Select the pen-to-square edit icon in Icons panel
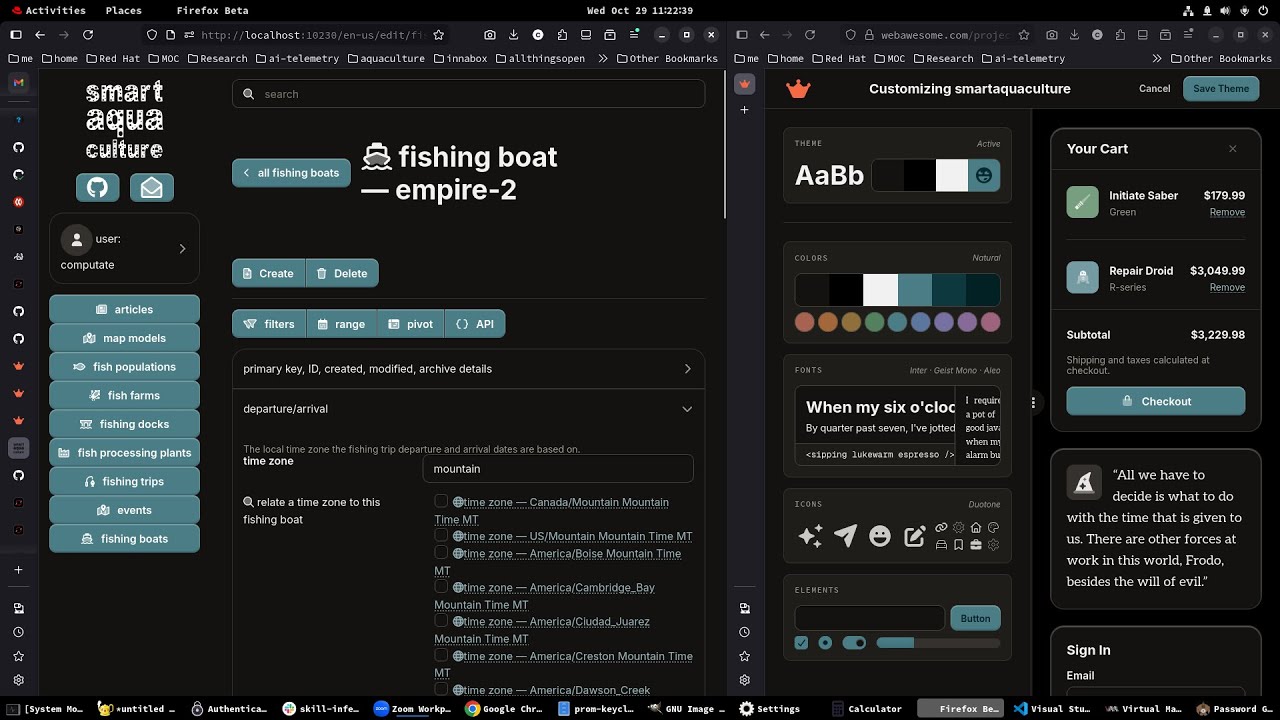 tap(914, 537)
